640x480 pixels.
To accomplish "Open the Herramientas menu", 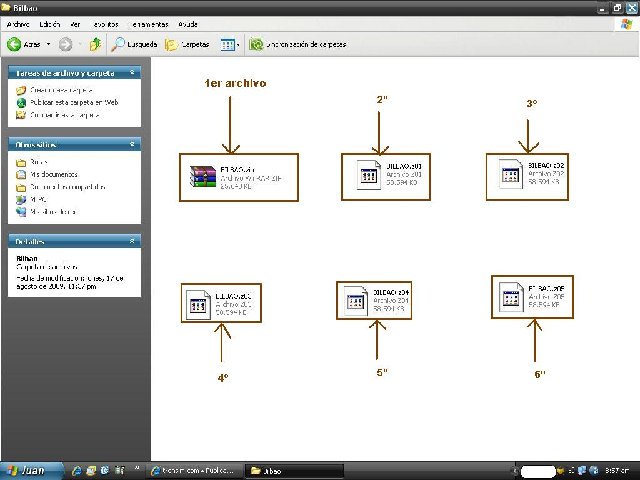I will pos(148,23).
